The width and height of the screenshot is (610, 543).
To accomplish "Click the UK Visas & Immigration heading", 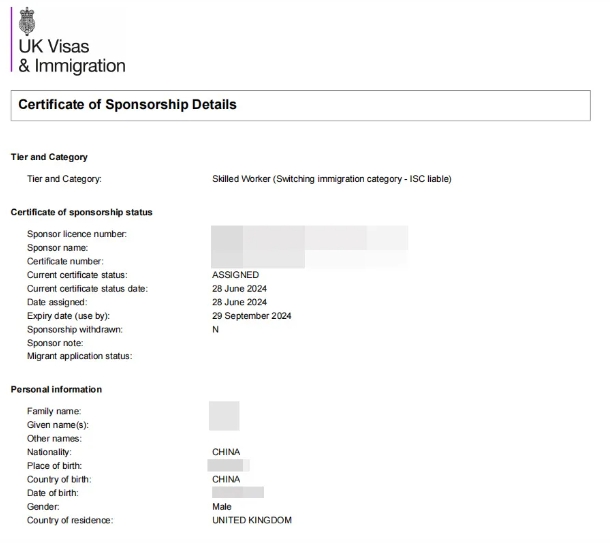I will pos(72,56).
